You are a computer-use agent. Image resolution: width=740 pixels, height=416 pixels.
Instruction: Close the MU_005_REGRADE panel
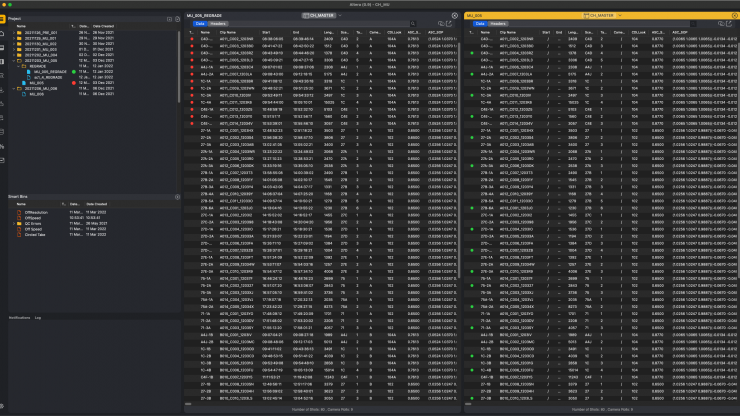pyautogui.click(x=453, y=16)
